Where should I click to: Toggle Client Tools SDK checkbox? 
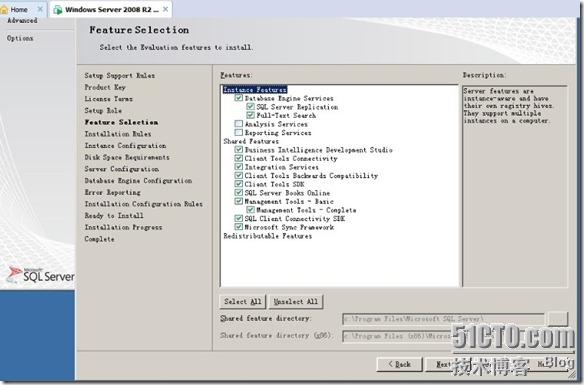click(239, 184)
